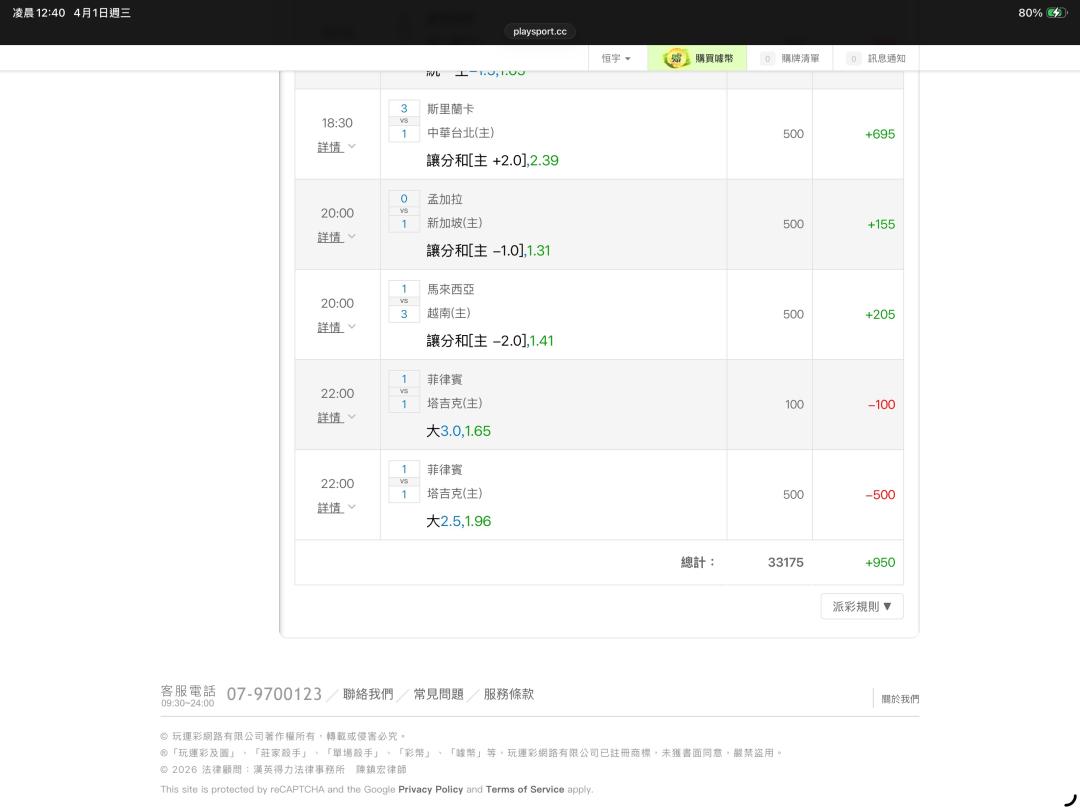Click the 訊息通知 count badge
This screenshot has height=810, width=1080.
[x=853, y=59]
